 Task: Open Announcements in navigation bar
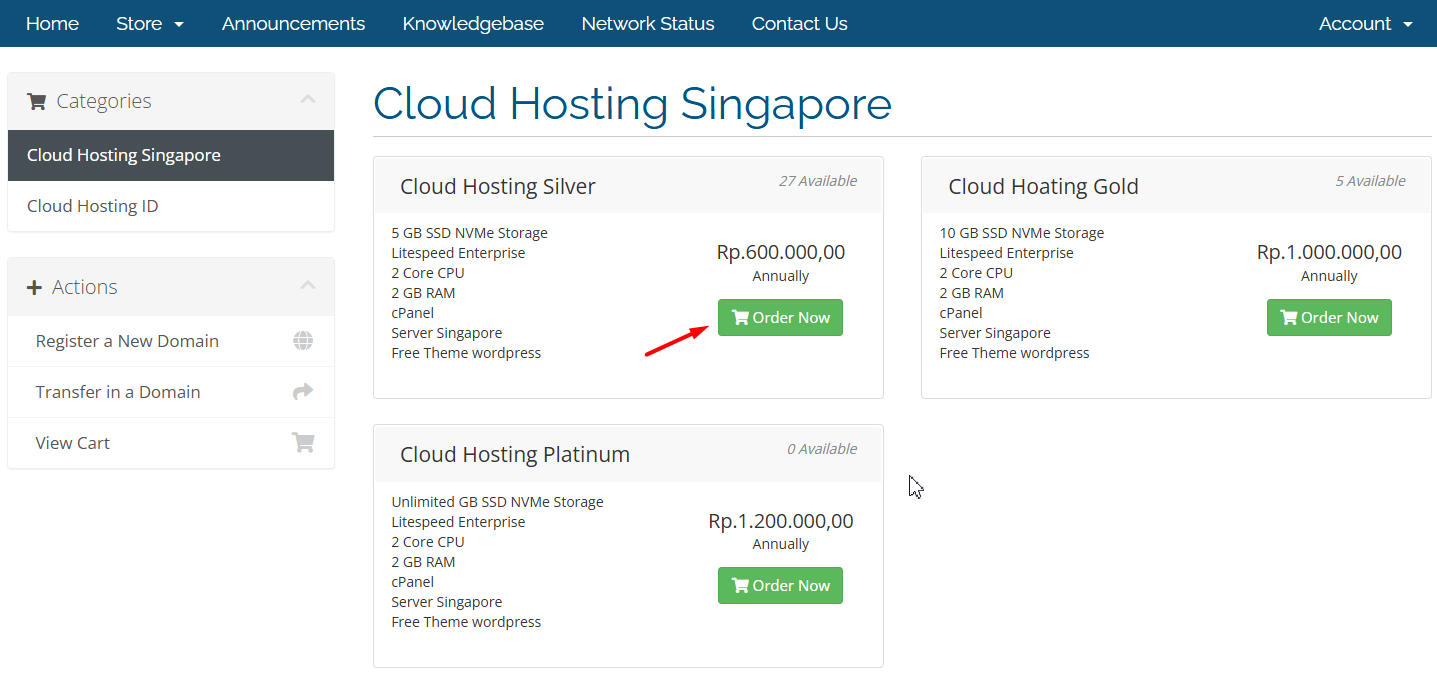[x=293, y=24]
